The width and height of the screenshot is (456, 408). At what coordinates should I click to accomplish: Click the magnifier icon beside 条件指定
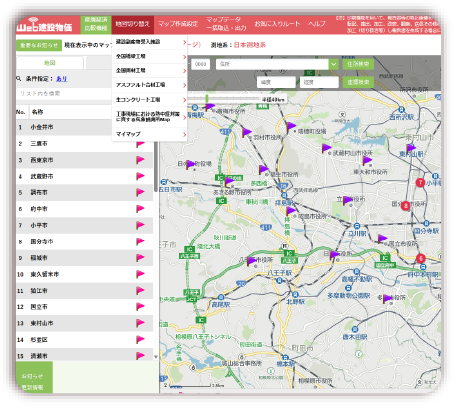pyautogui.click(x=19, y=79)
